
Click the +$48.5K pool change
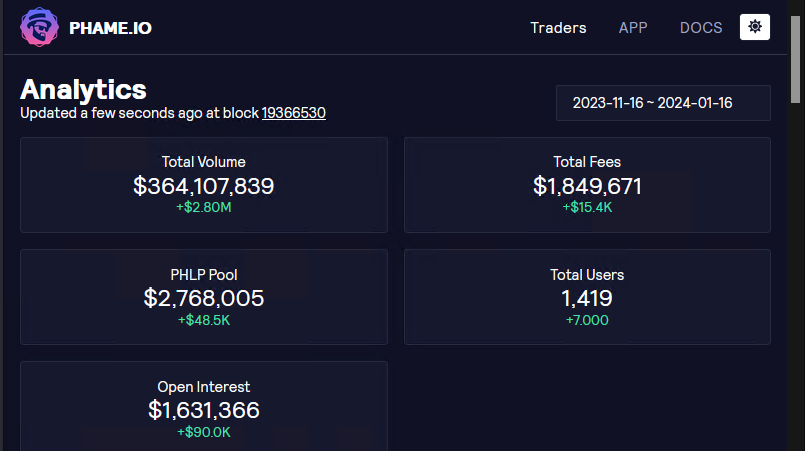click(x=204, y=321)
